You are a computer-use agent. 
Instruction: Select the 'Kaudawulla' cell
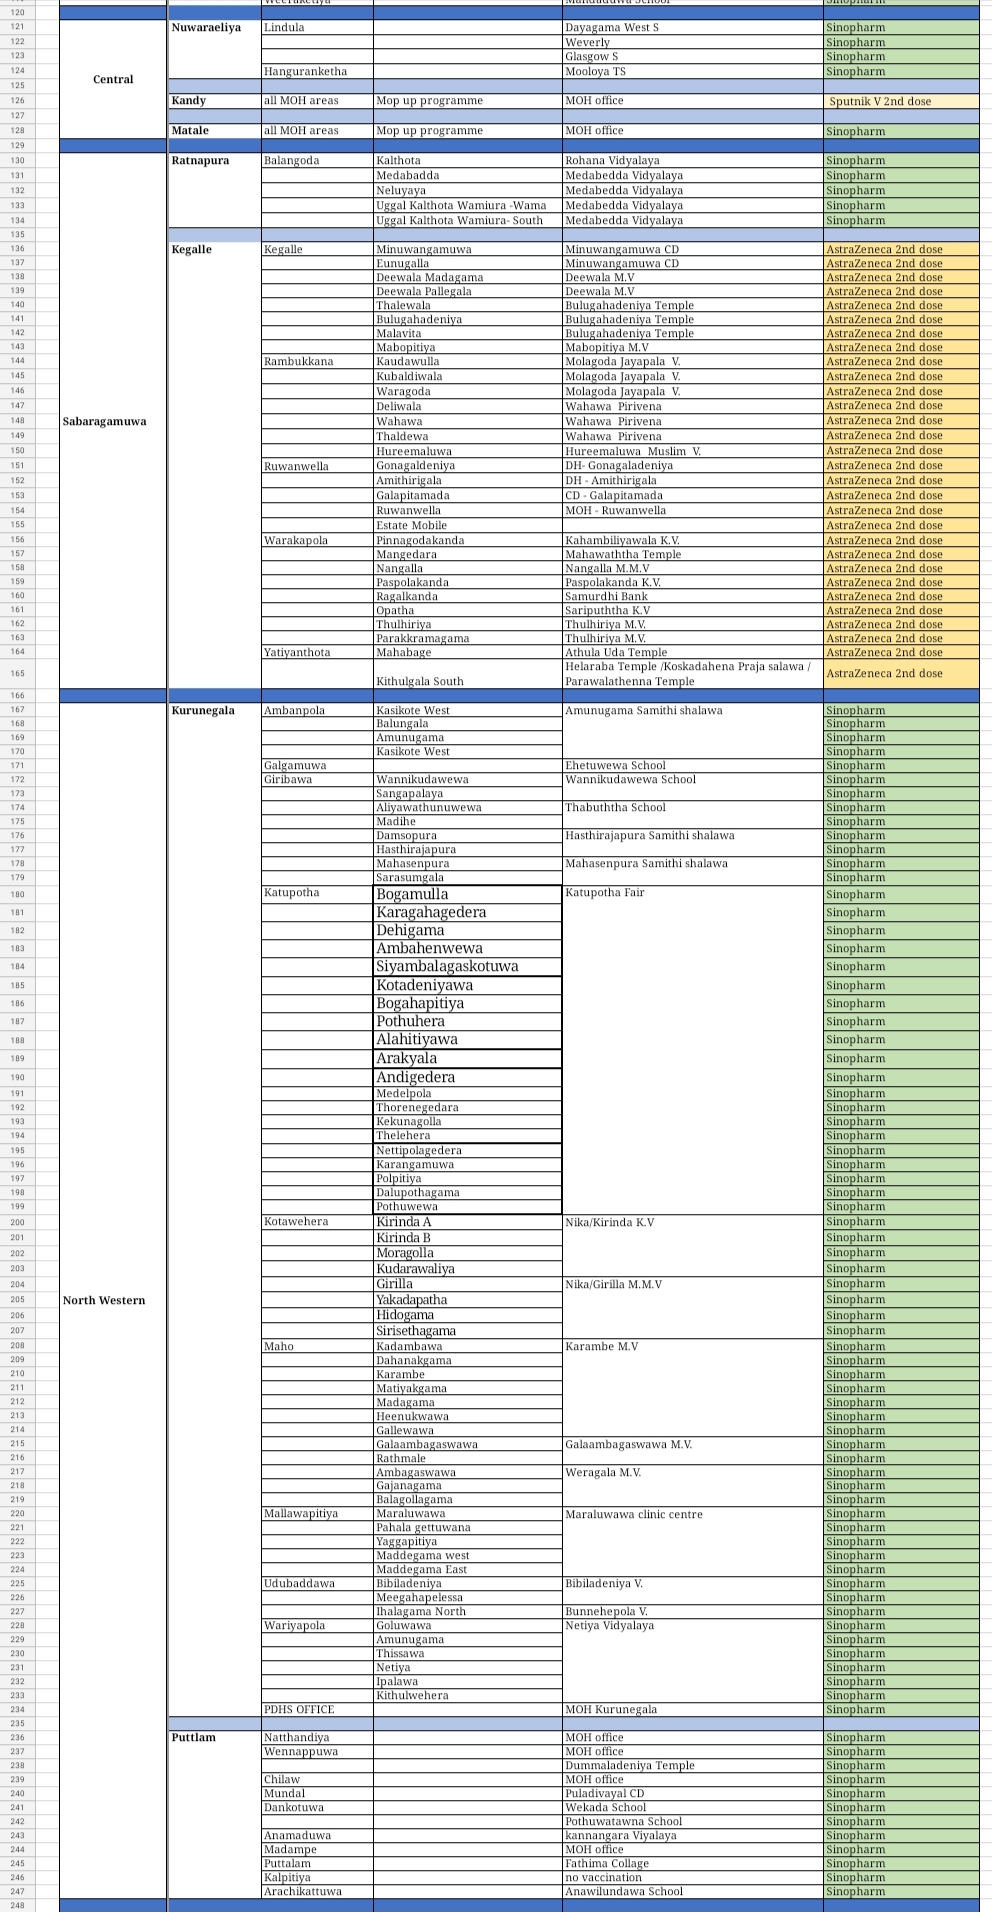(468, 361)
